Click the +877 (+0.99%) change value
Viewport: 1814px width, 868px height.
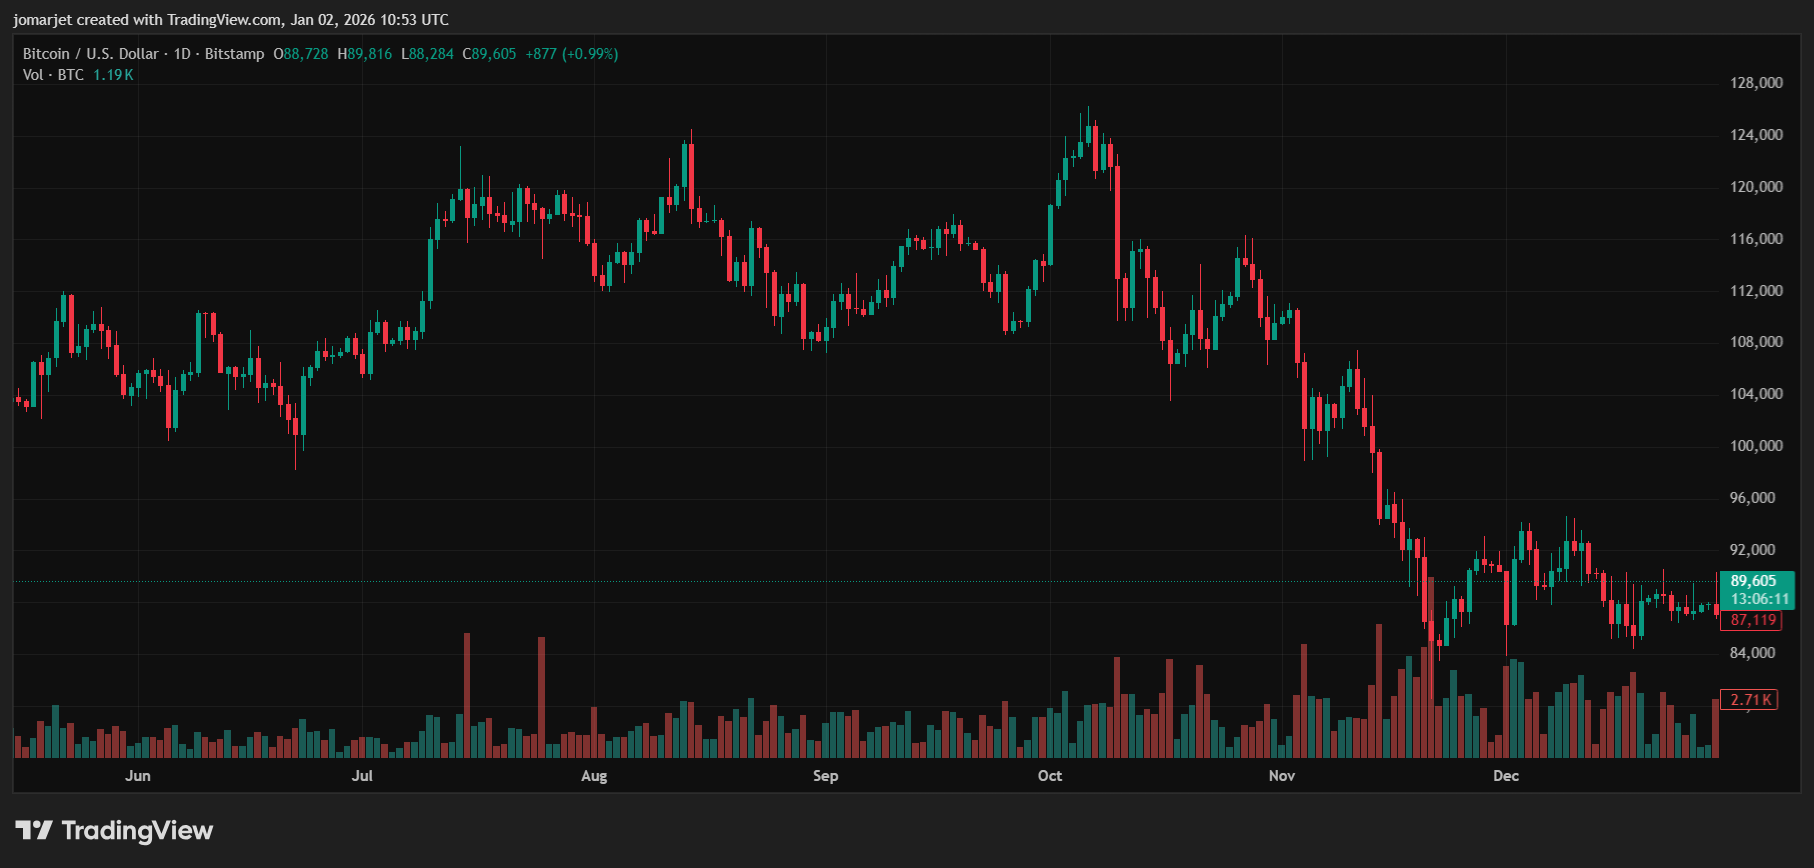tap(571, 54)
